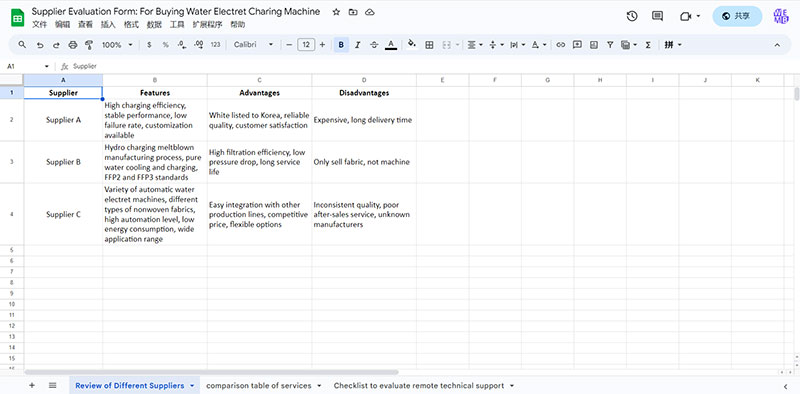
Task: Select the Supplier B cell
Action: pos(63,162)
